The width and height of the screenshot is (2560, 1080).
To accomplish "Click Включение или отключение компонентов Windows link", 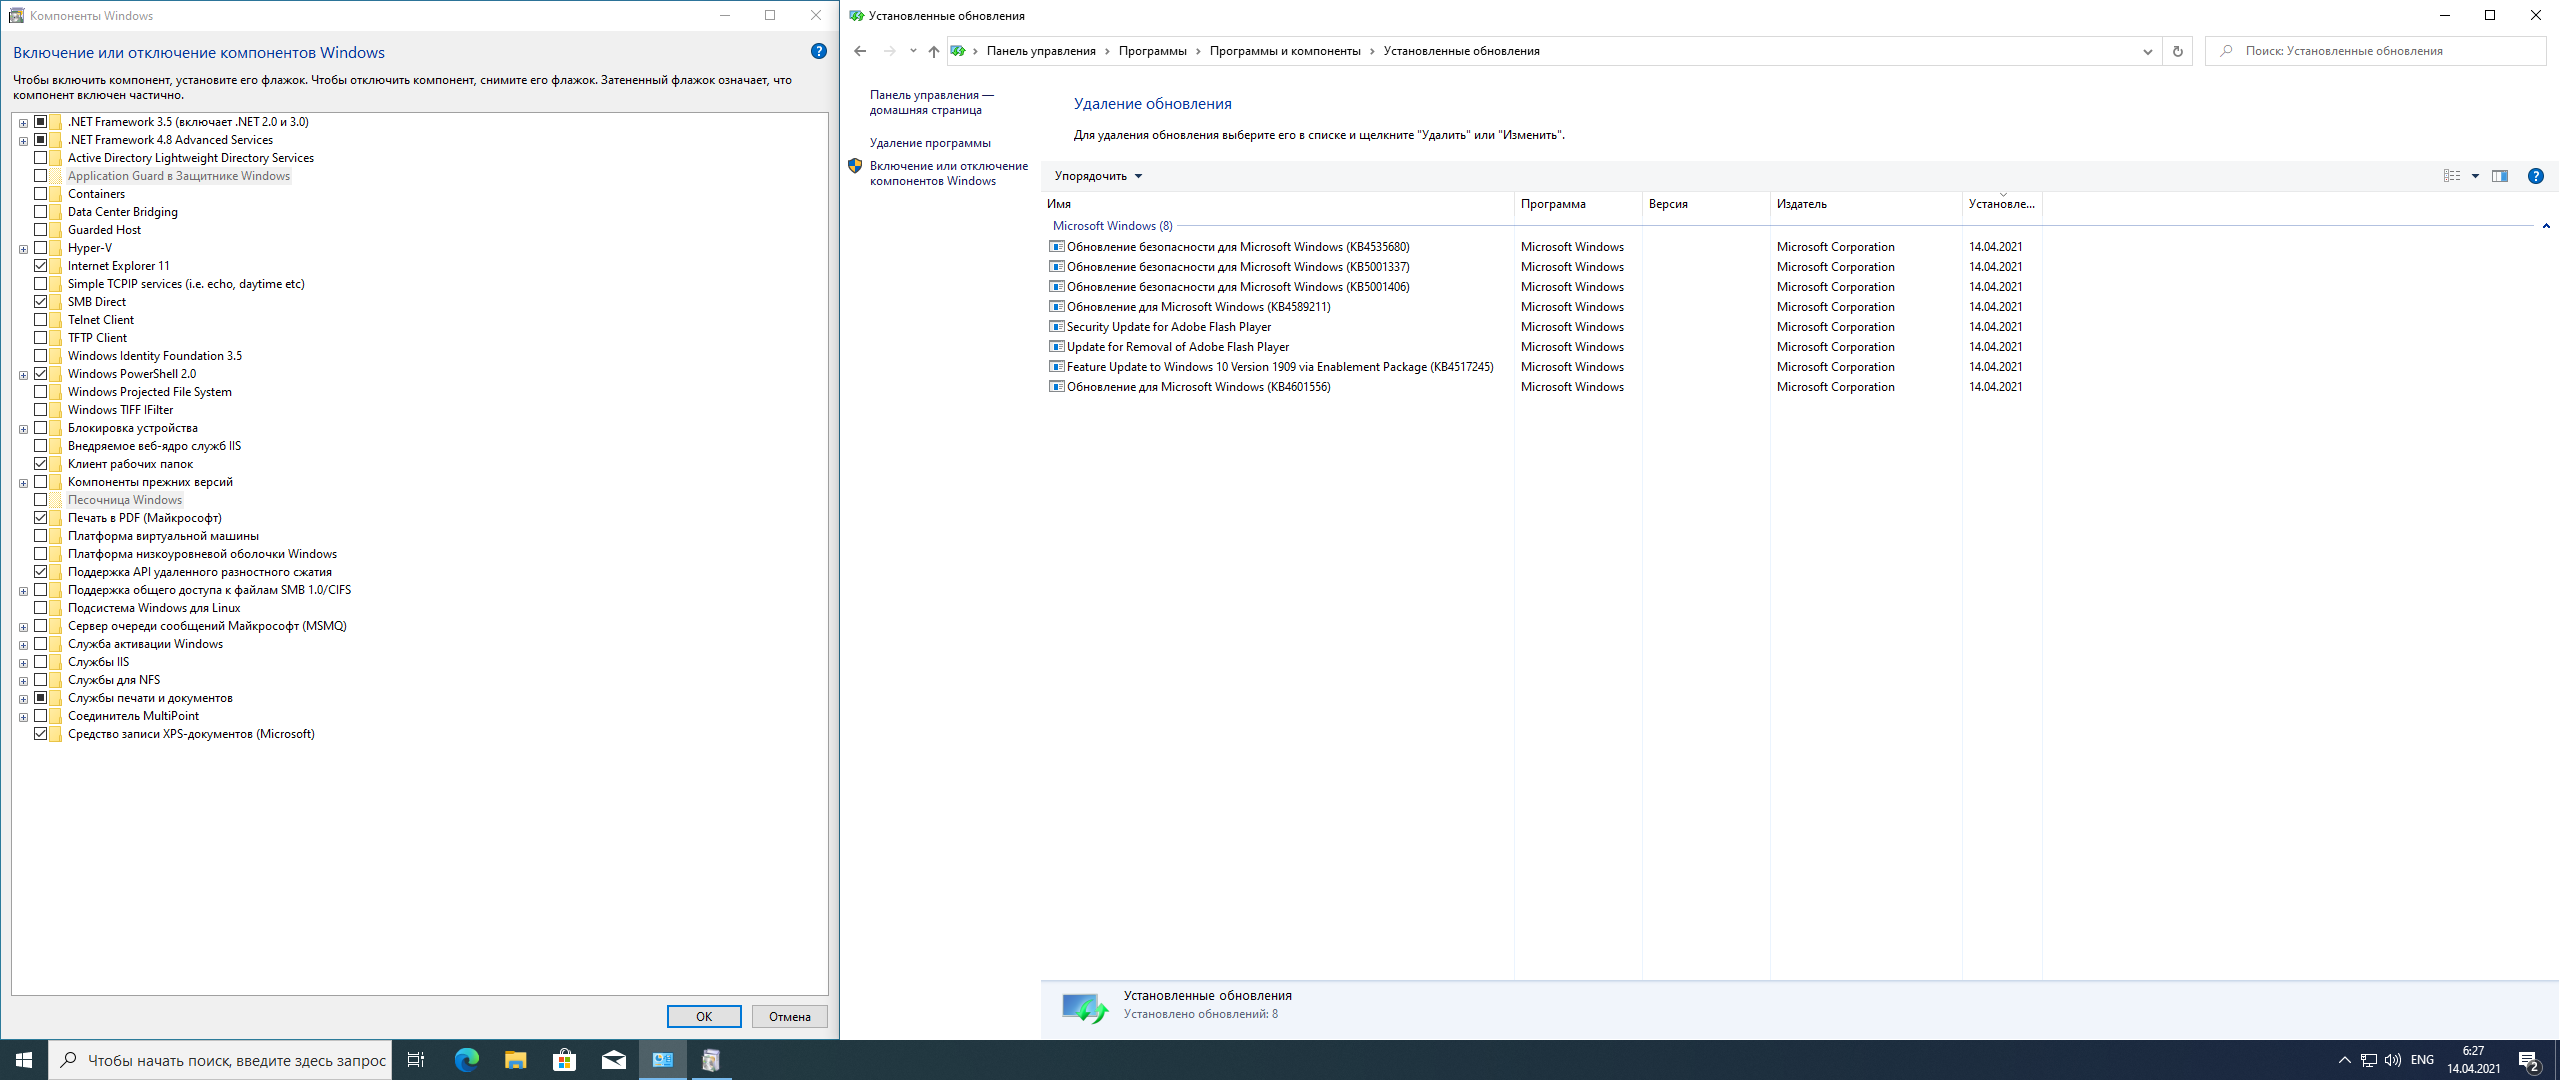I will [x=948, y=173].
